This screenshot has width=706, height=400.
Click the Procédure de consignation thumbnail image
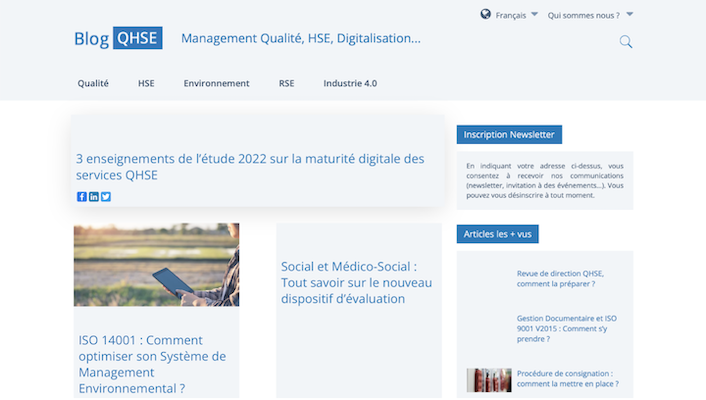pos(489,380)
